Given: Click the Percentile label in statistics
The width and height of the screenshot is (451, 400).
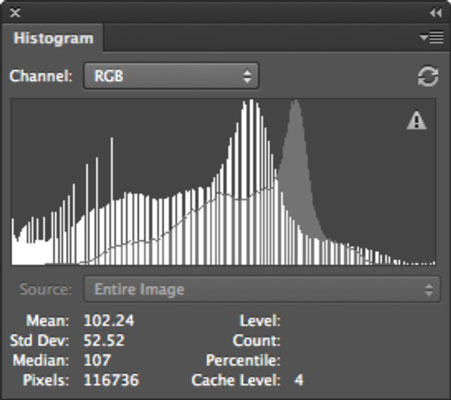Looking at the screenshot, I should [x=243, y=360].
